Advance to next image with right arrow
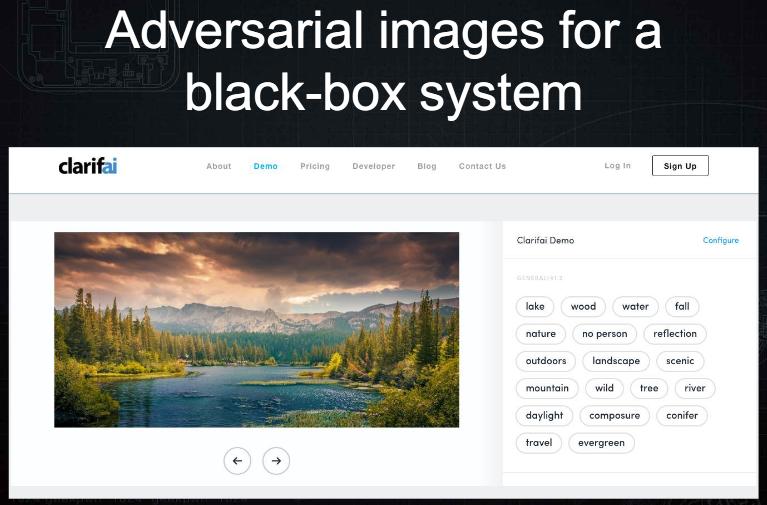This screenshot has width=767, height=505. (x=276, y=460)
